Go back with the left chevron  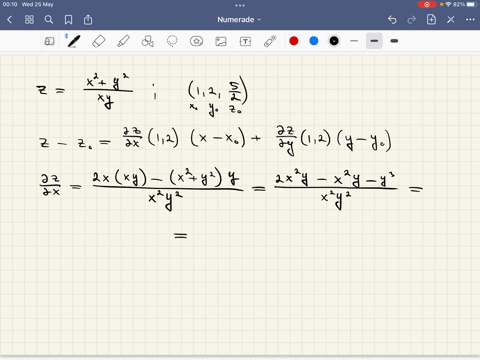coord(9,20)
